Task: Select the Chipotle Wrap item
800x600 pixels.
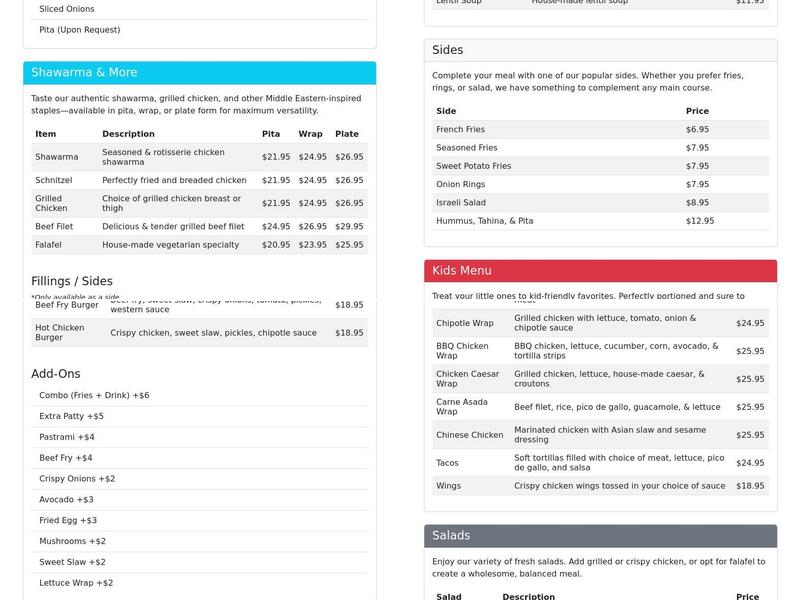Action: pos(465,323)
